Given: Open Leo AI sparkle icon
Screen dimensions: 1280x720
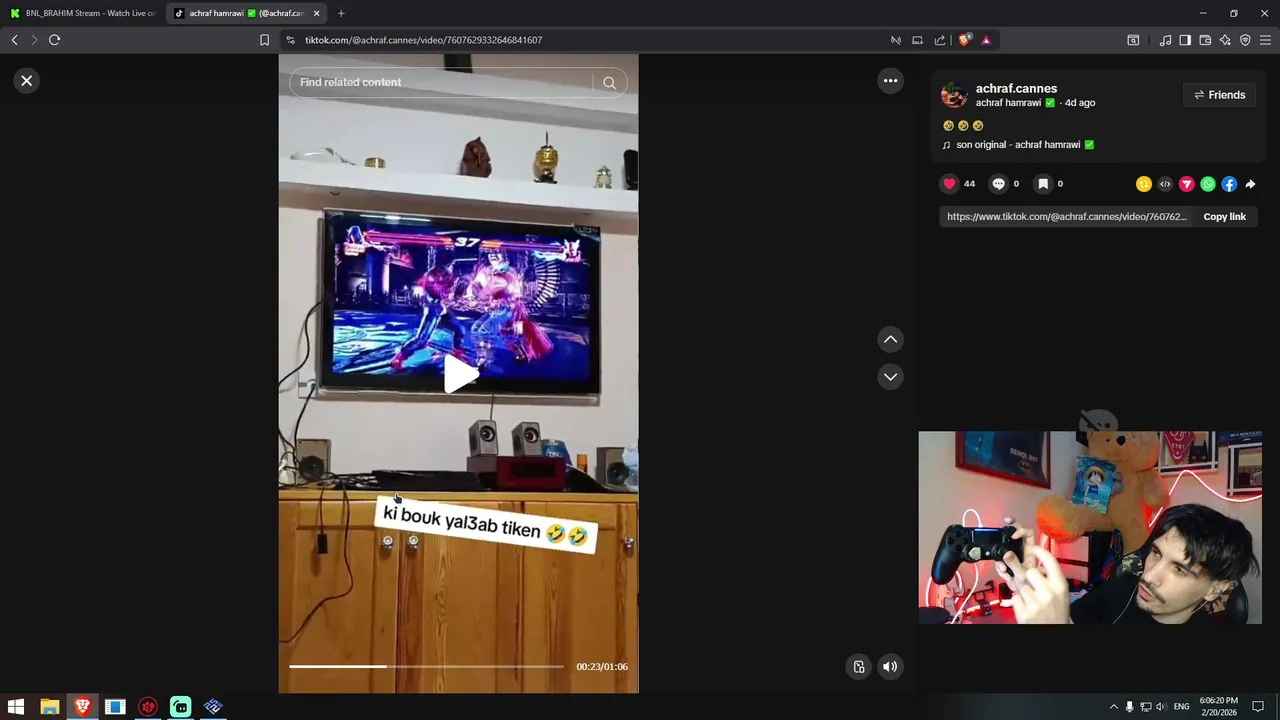Looking at the screenshot, I should pos(1225,40).
